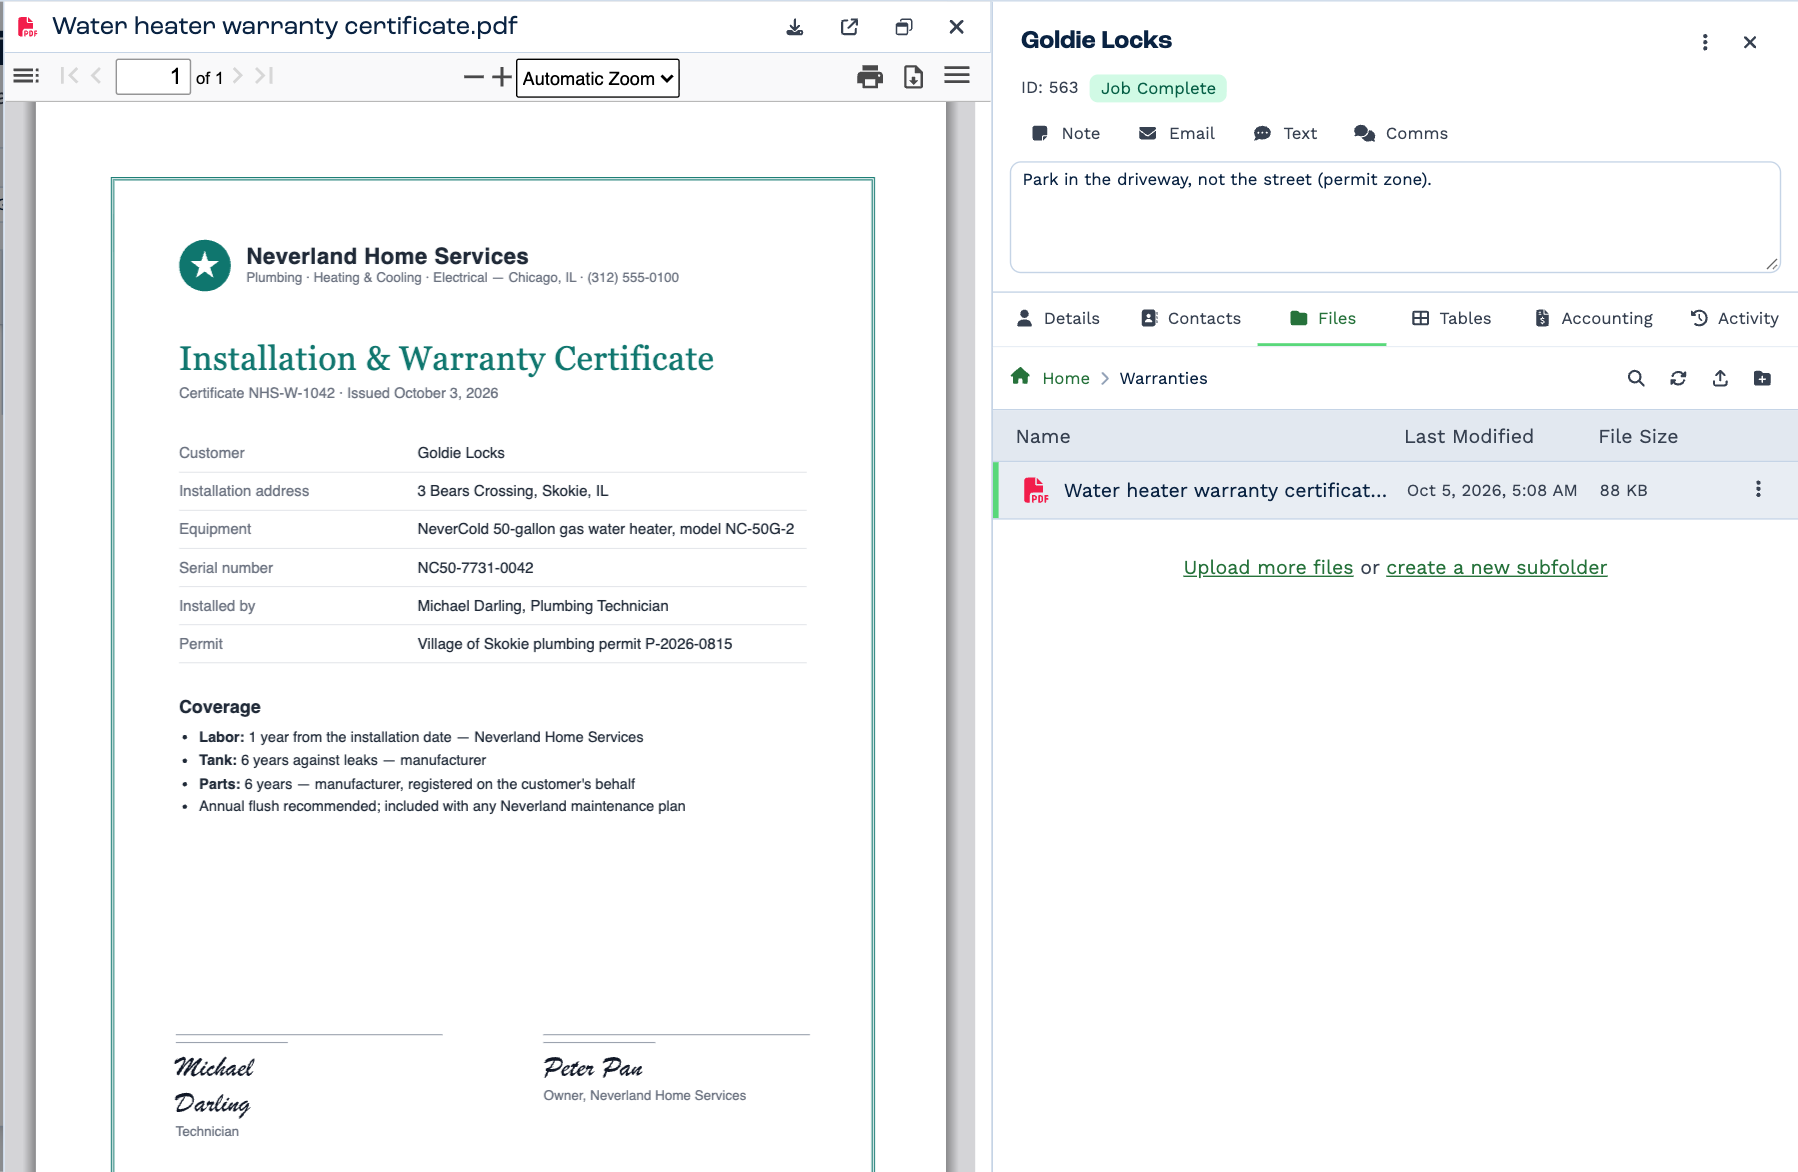
Task: Open Goldie Locks record options menu
Action: 1705,42
